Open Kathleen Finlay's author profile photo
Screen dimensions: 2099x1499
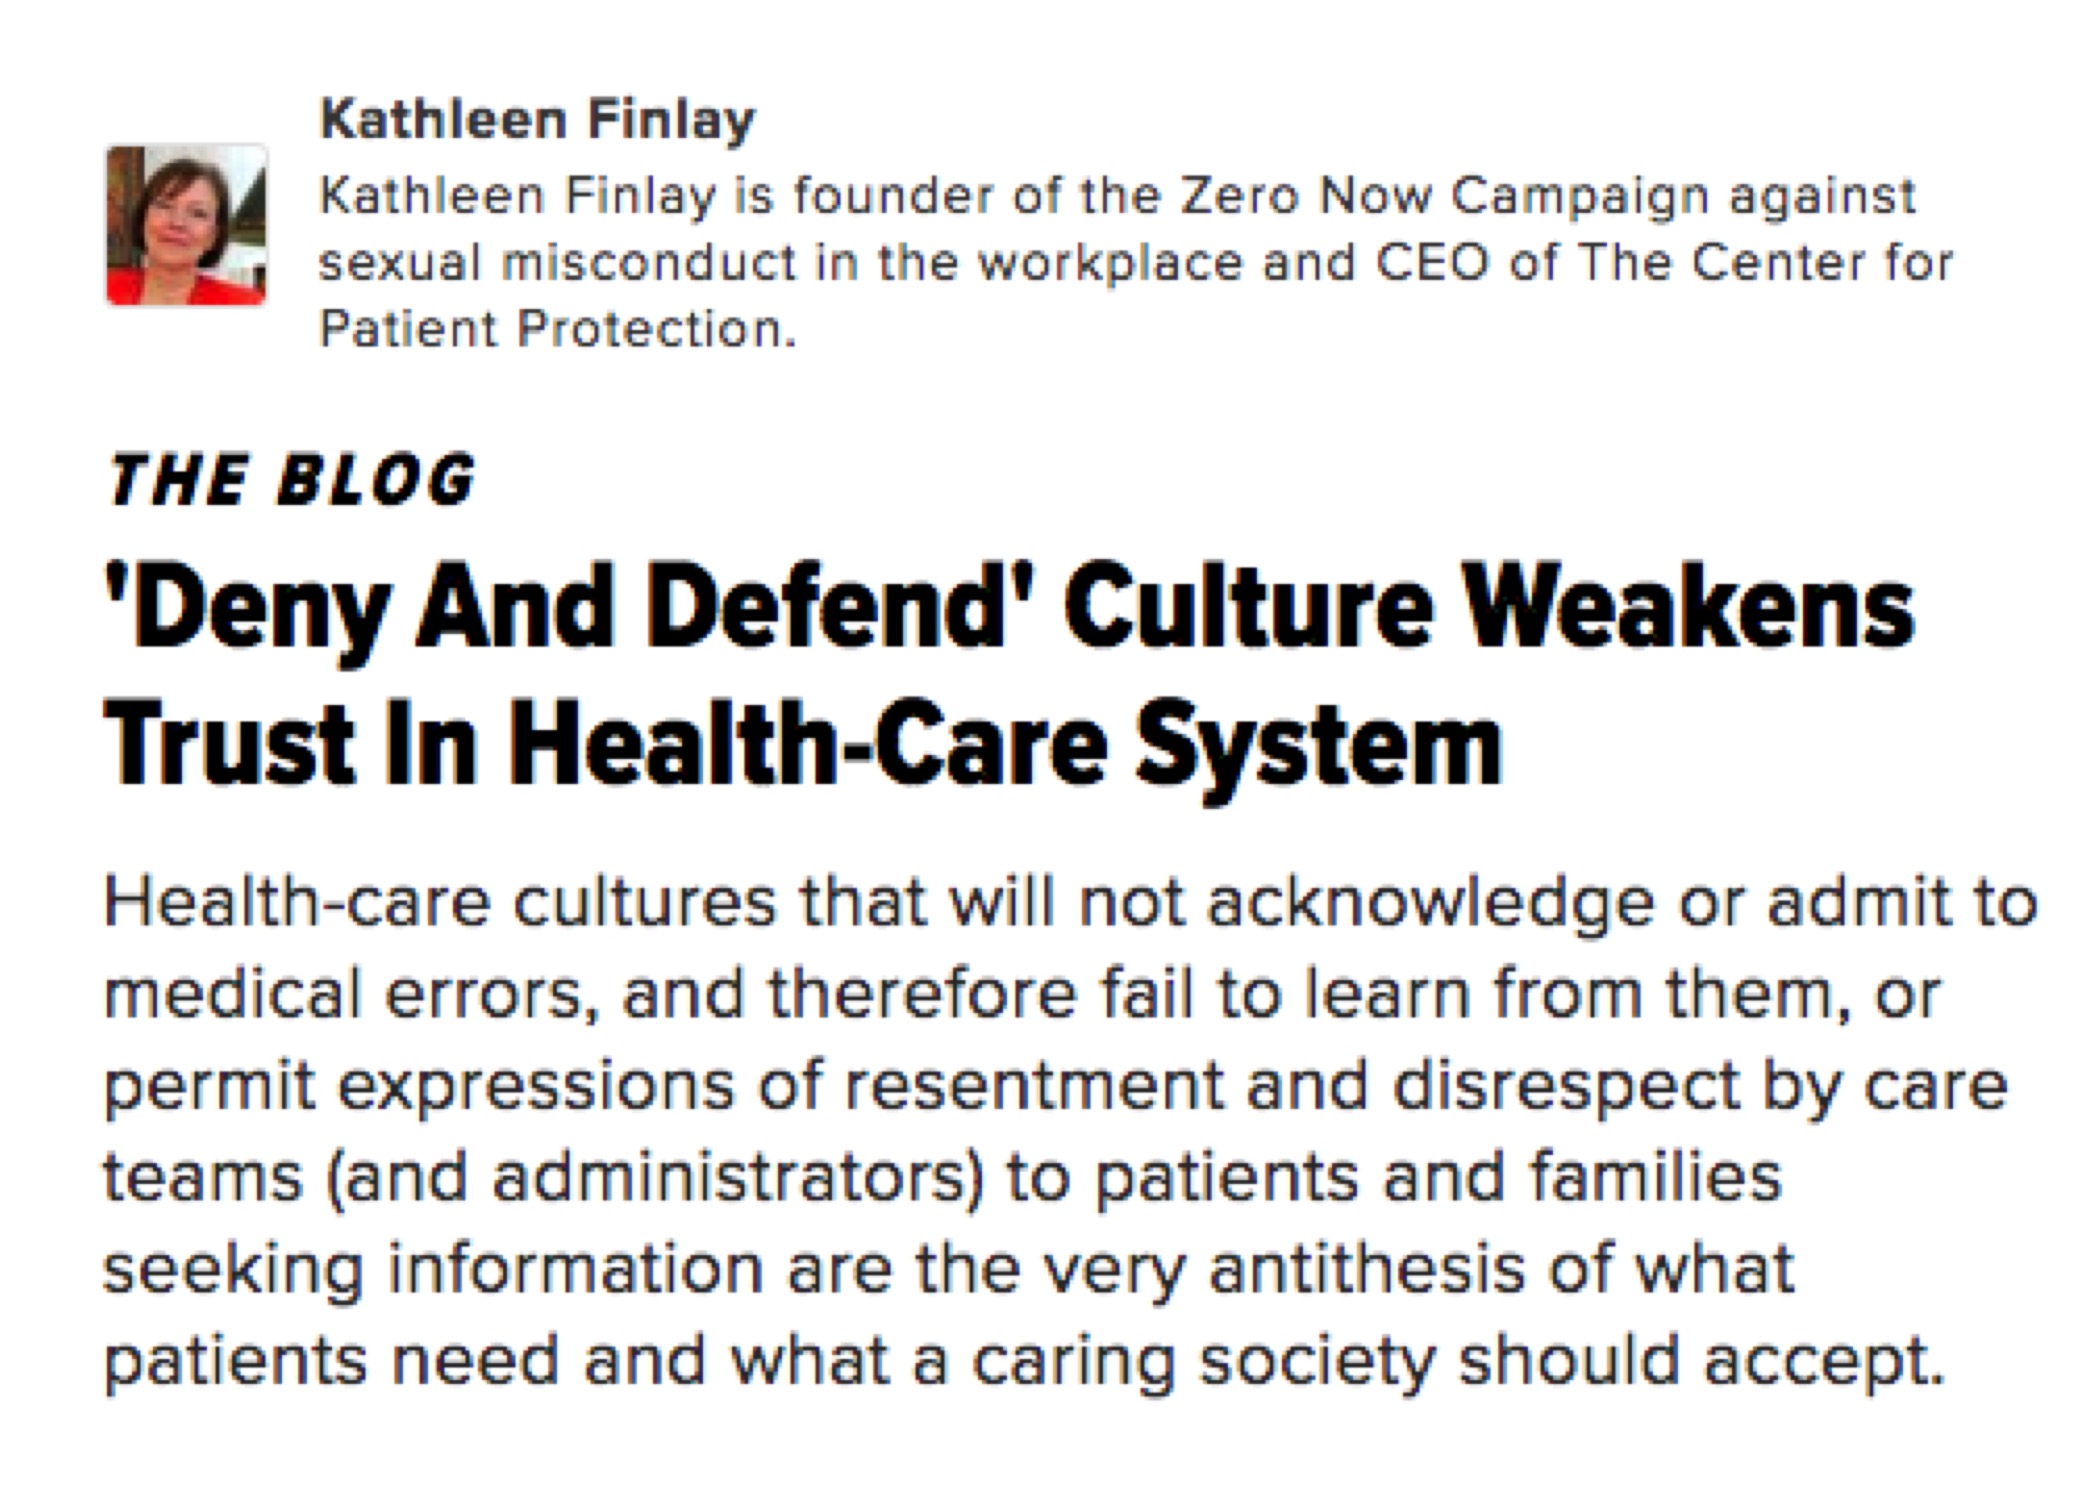187,225
